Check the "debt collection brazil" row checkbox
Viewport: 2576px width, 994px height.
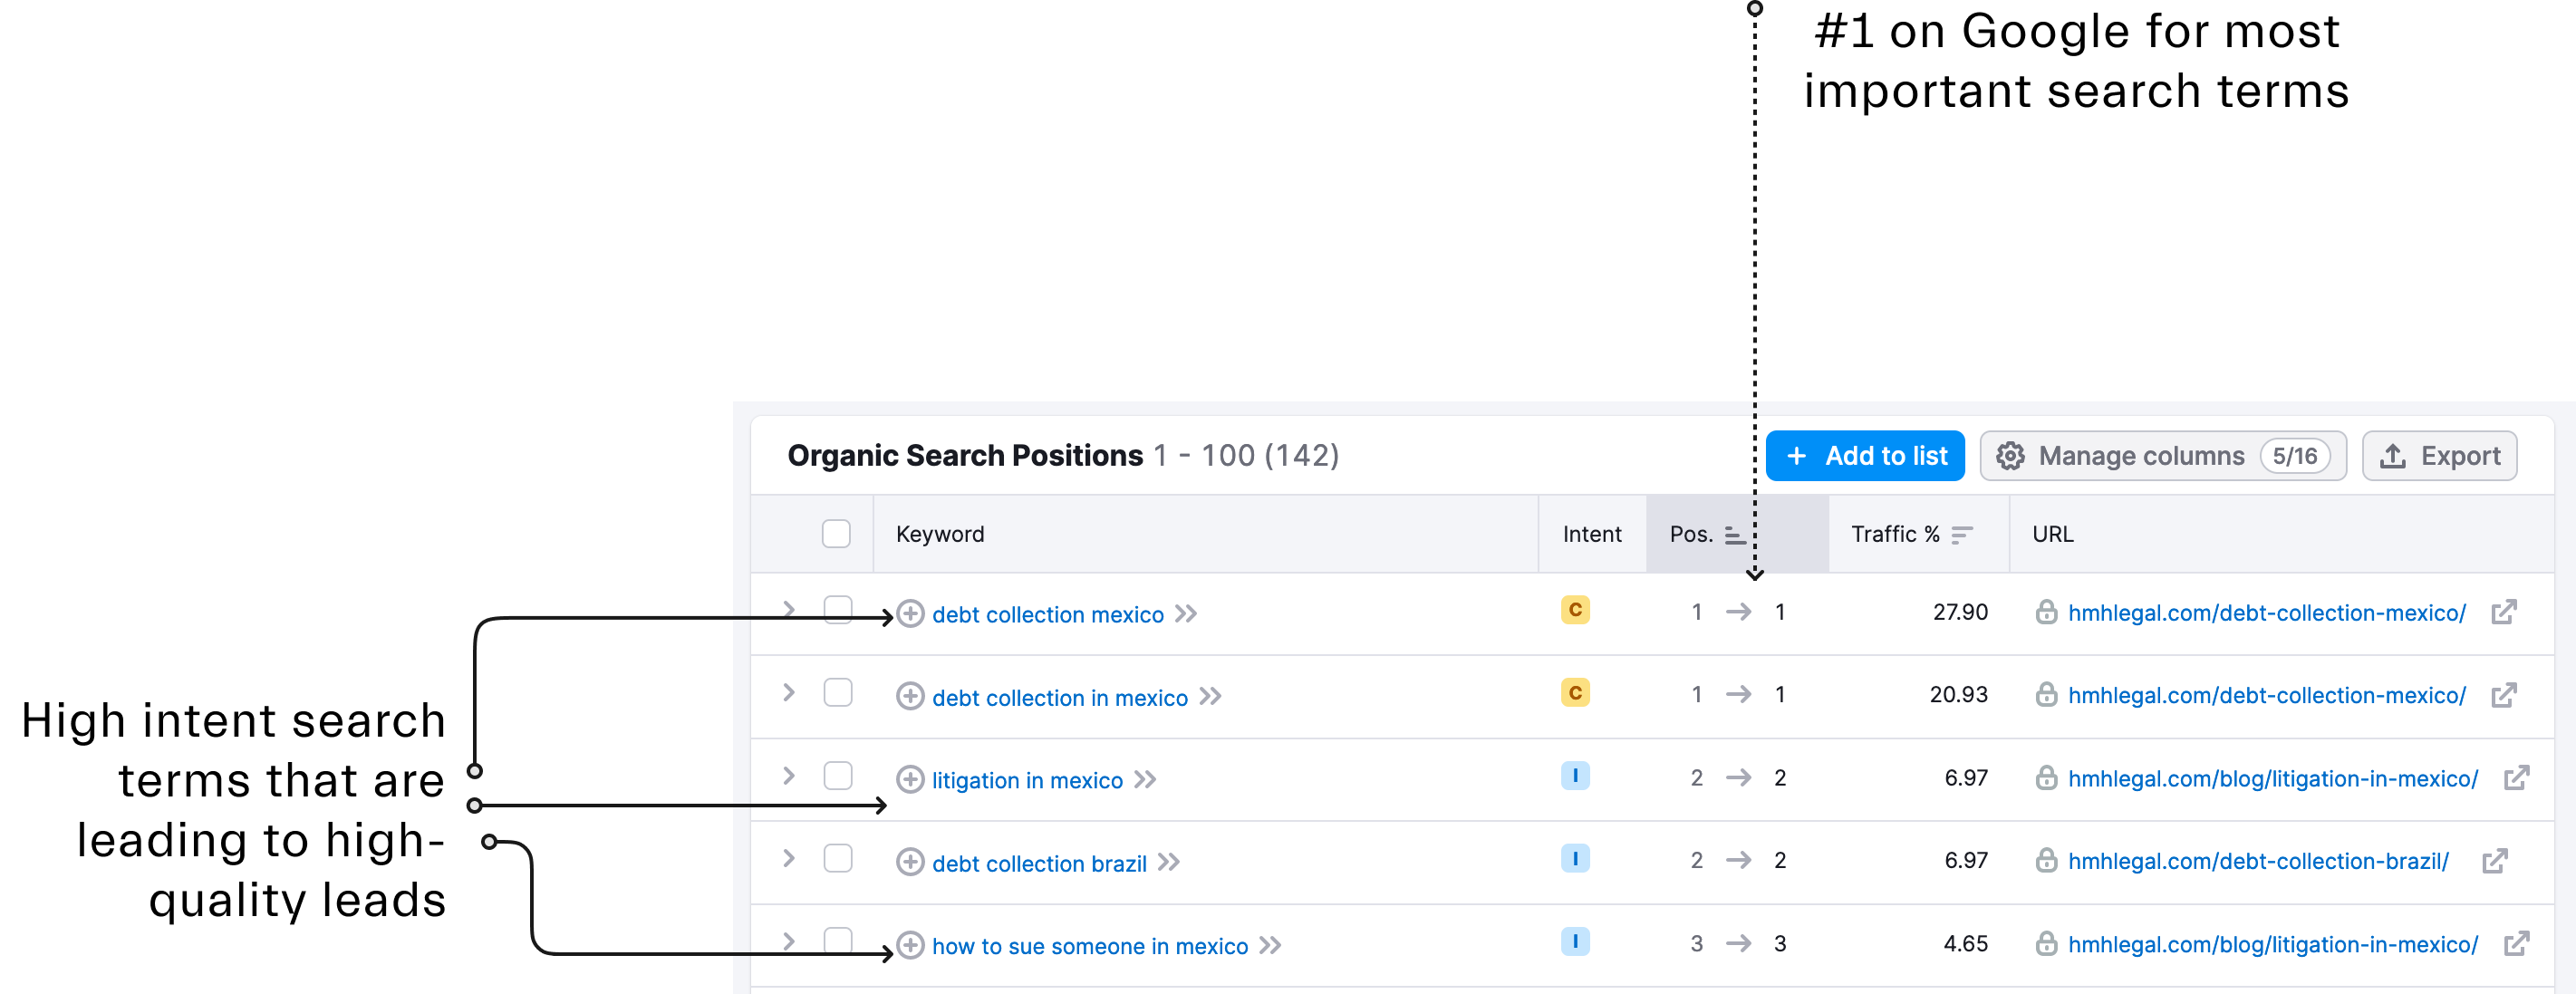tap(837, 858)
